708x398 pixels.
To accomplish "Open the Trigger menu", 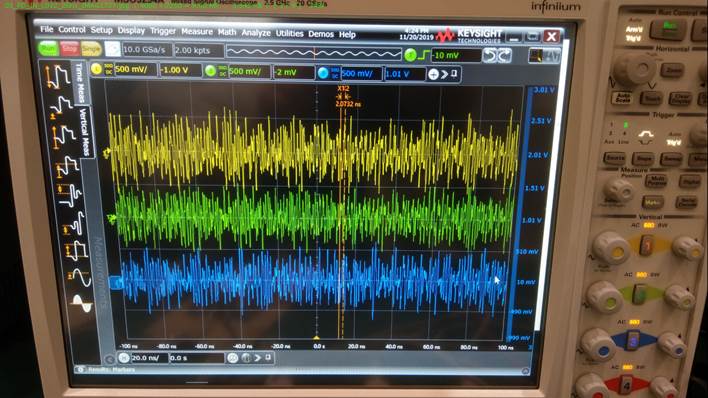I will pos(163,31).
